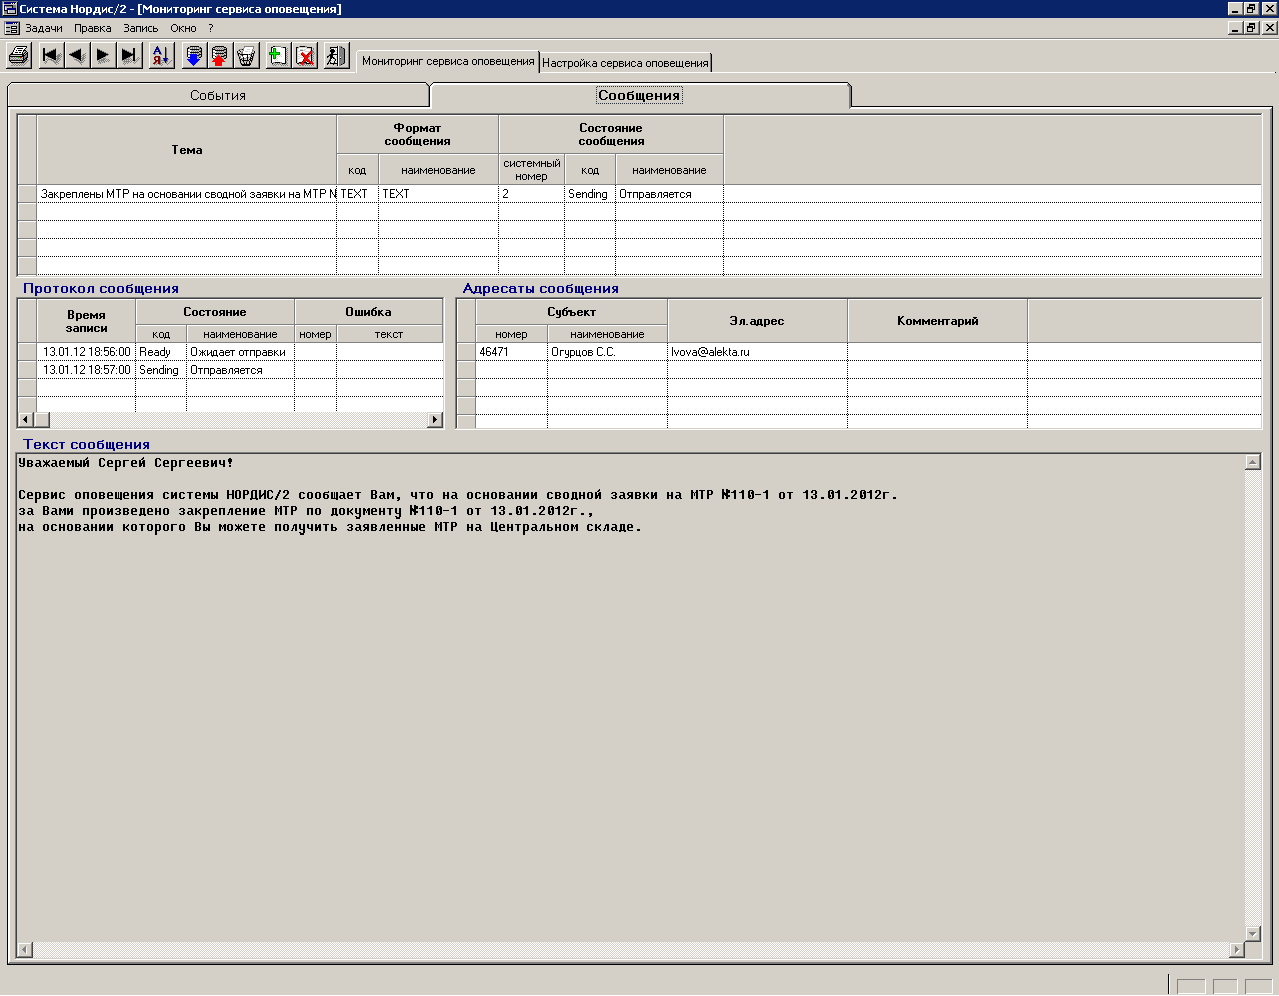Open the Запись menu
Viewport: 1279px width, 996px height.
click(141, 28)
